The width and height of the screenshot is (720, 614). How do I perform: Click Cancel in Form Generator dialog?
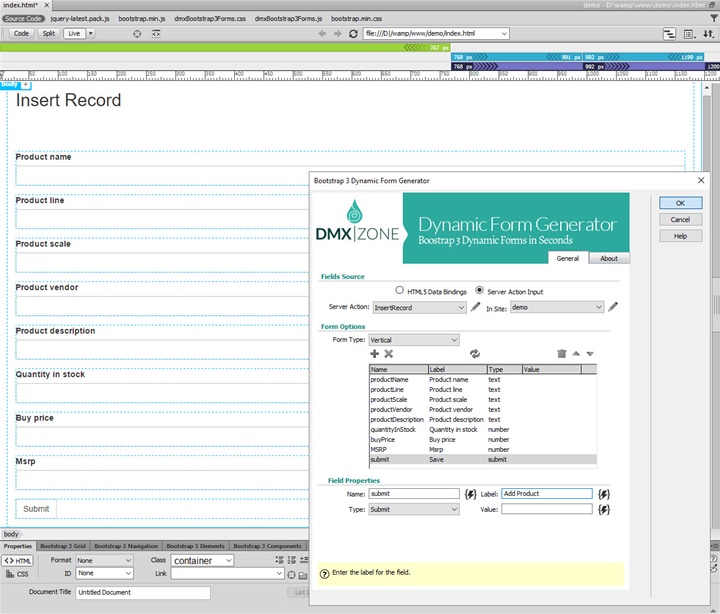(x=681, y=220)
